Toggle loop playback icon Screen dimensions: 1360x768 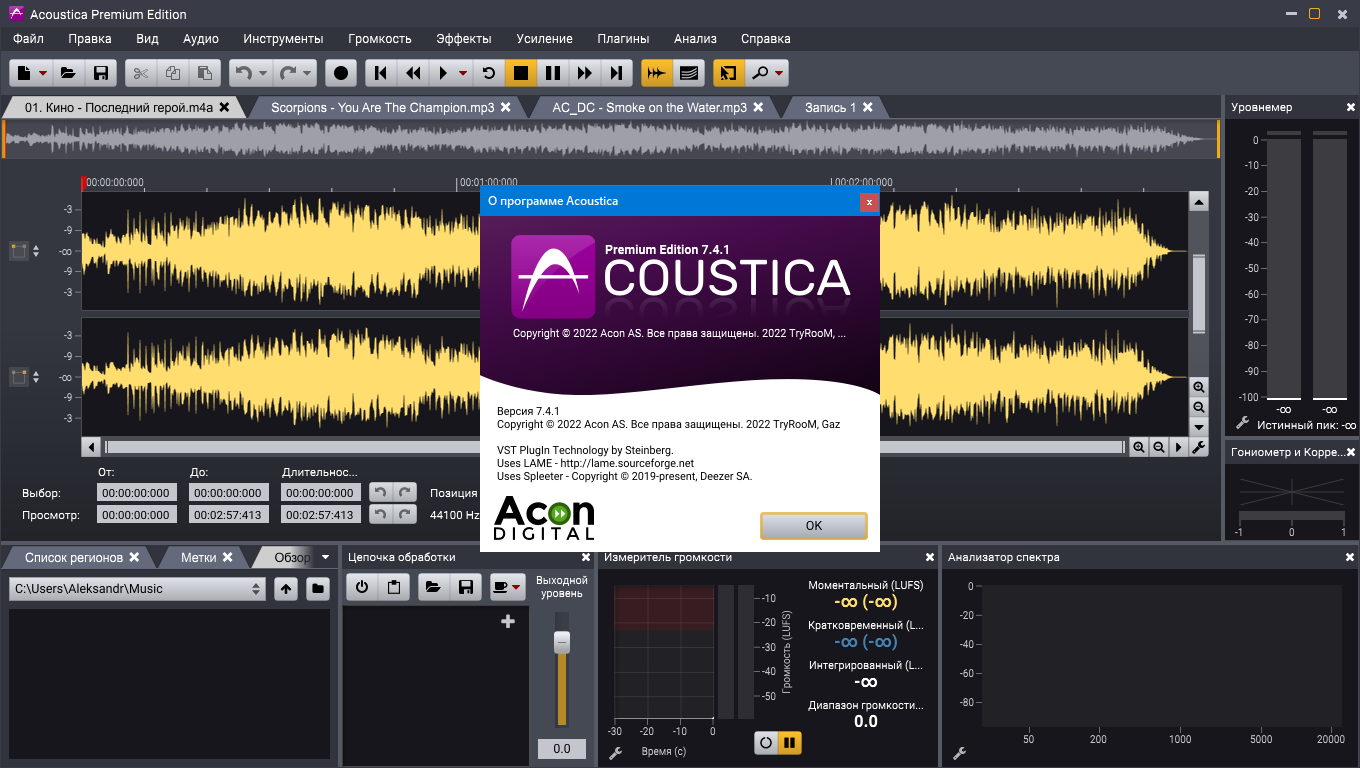489,73
